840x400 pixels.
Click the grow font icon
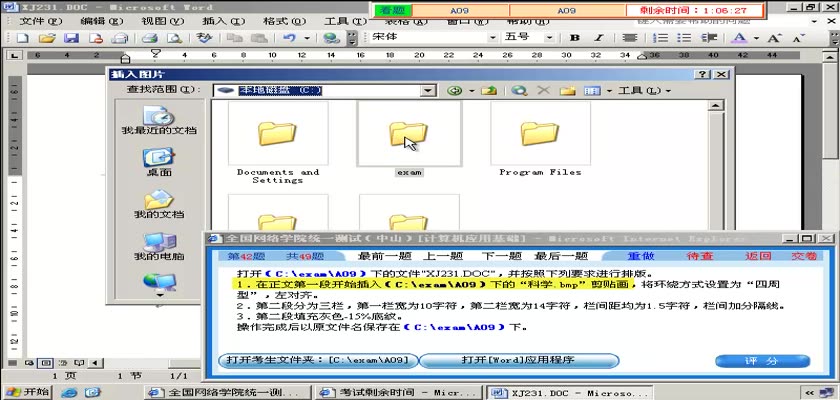click(774, 38)
